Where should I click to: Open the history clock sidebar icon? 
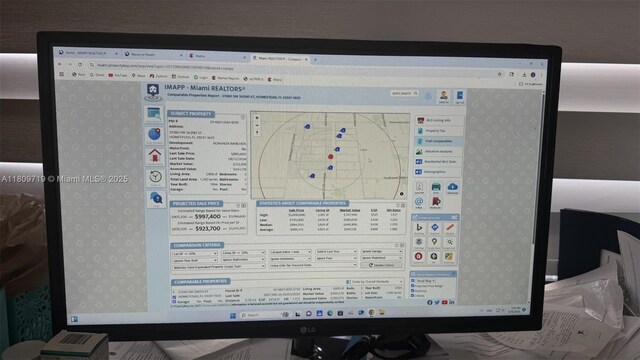point(155,178)
